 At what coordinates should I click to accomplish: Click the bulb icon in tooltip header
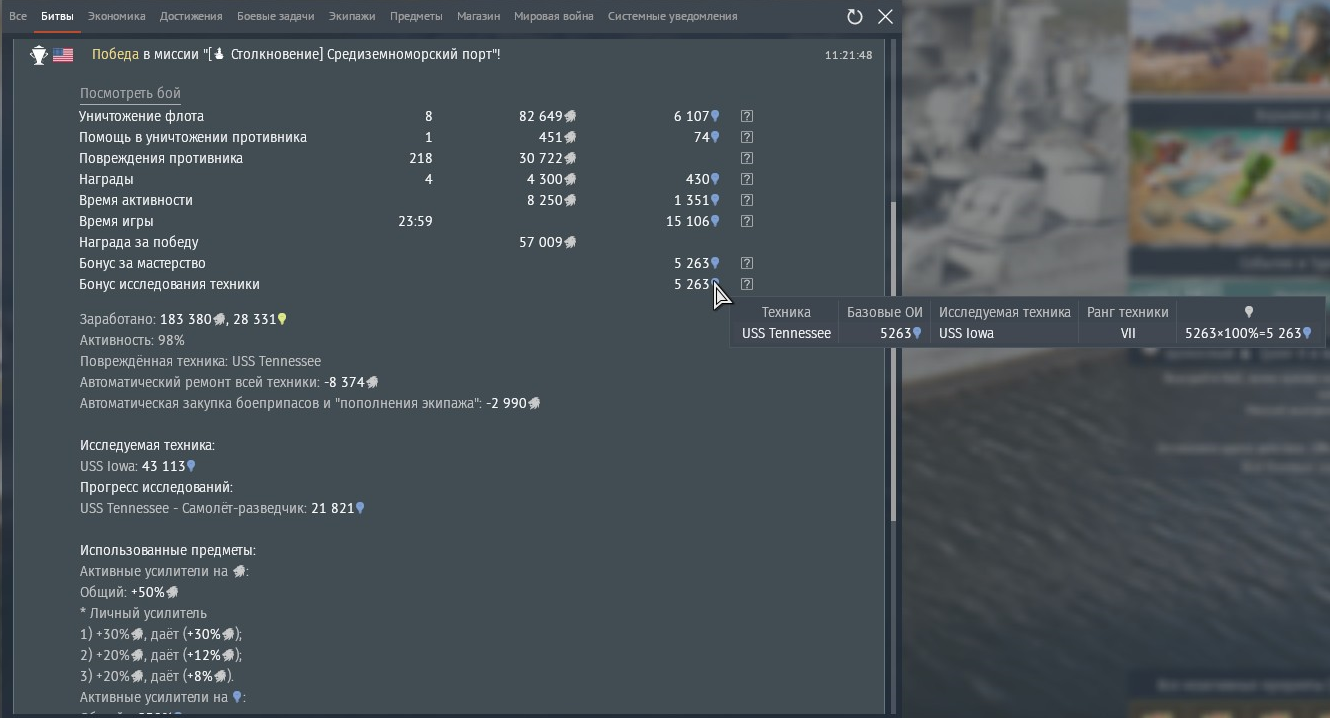pyautogui.click(x=1248, y=312)
